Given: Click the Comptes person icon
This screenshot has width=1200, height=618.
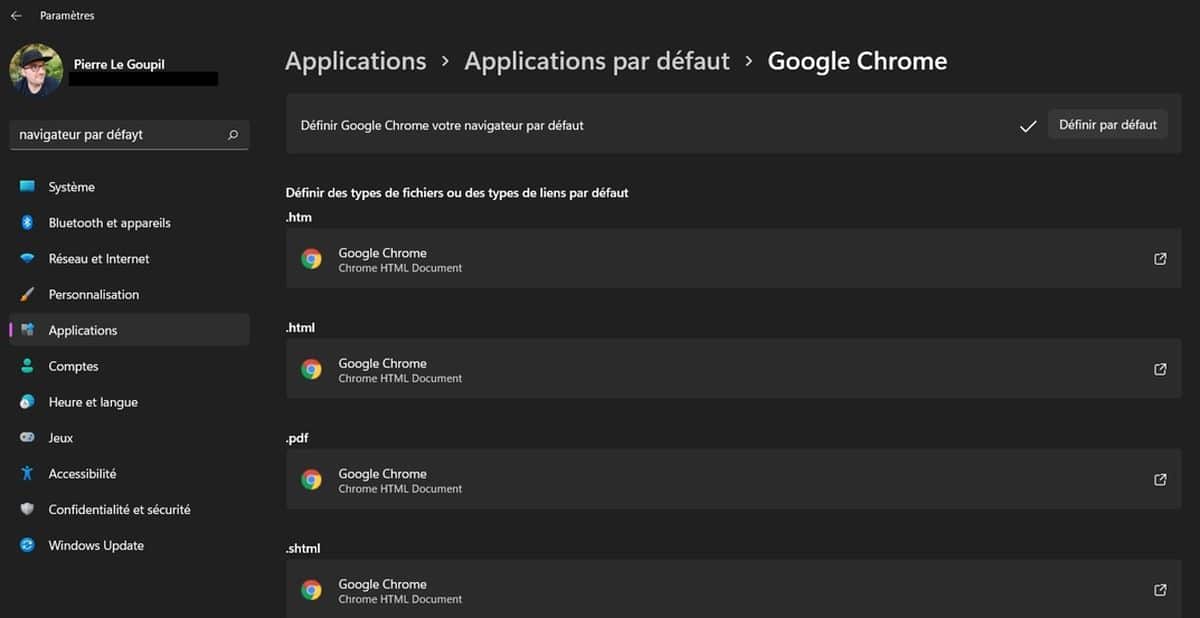Looking at the screenshot, I should (27, 366).
